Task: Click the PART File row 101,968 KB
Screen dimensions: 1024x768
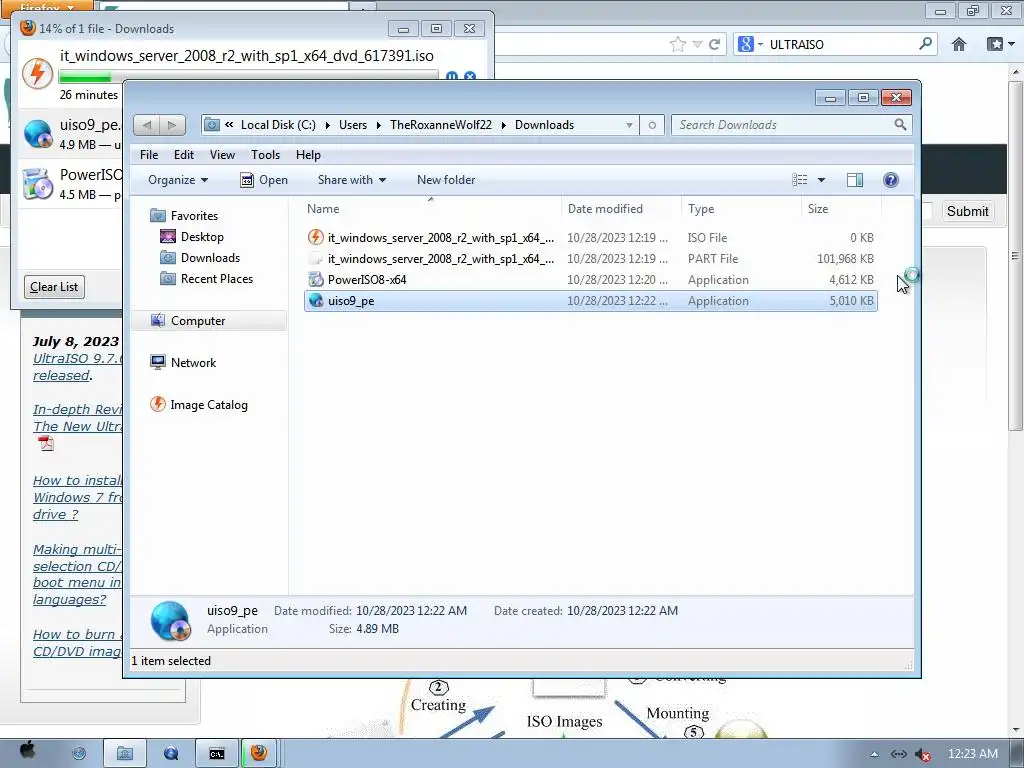Action: coord(591,259)
